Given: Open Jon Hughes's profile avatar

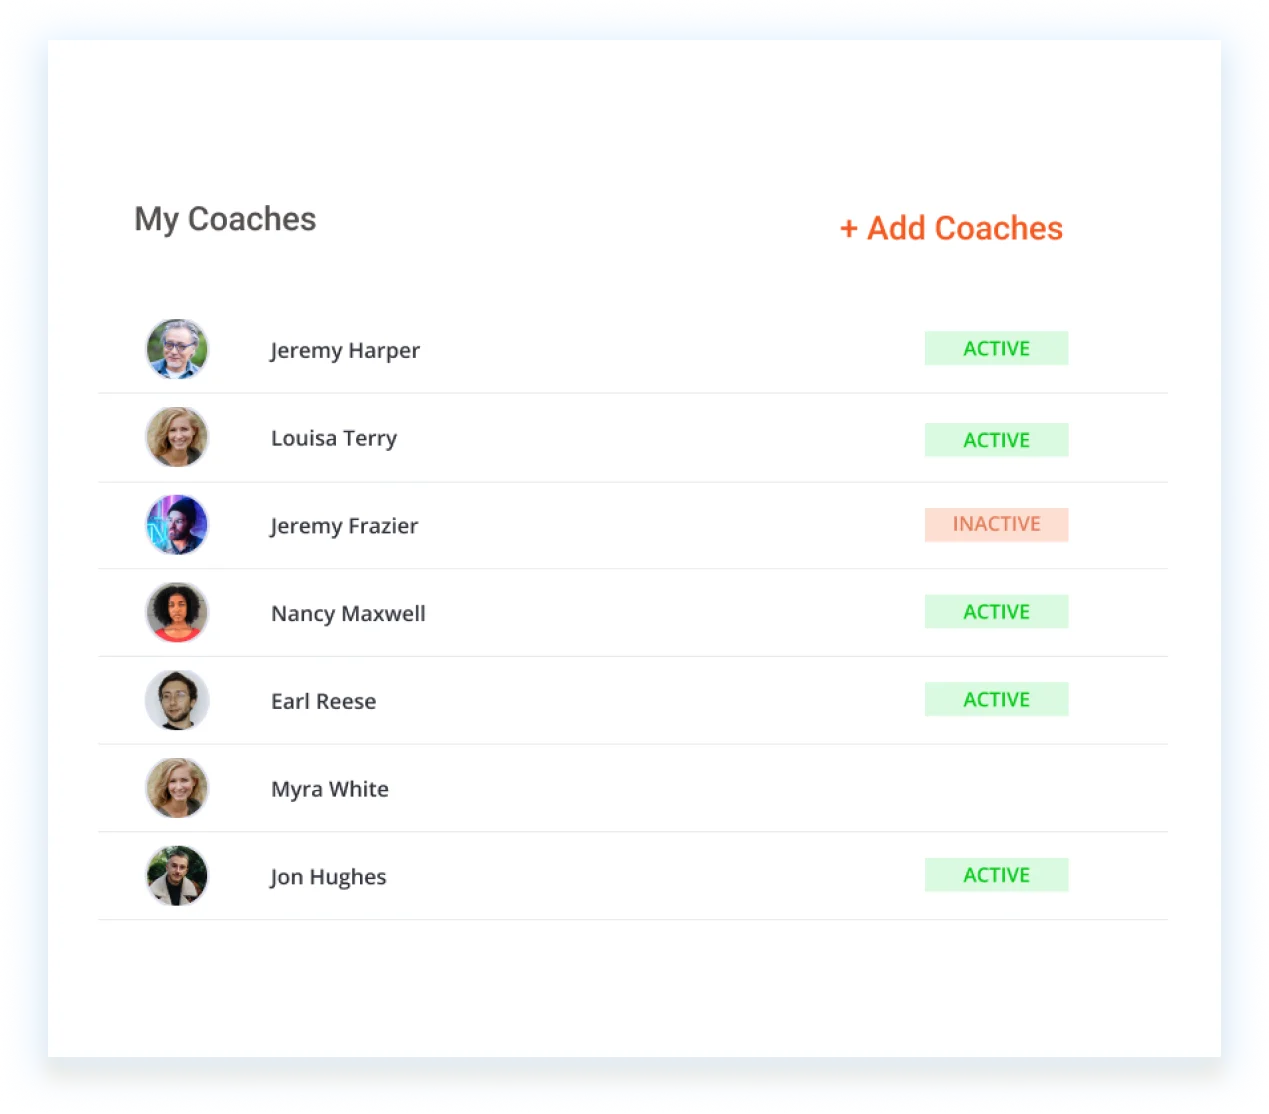Looking at the screenshot, I should coord(177,876).
